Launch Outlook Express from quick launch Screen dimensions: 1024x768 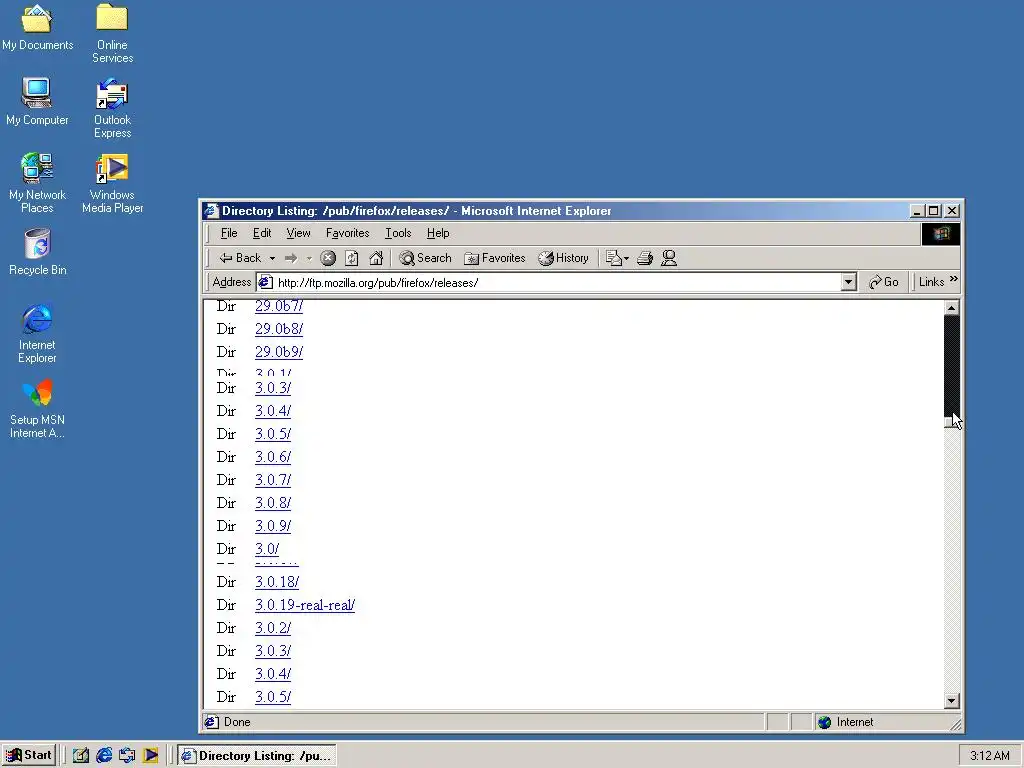(x=127, y=756)
